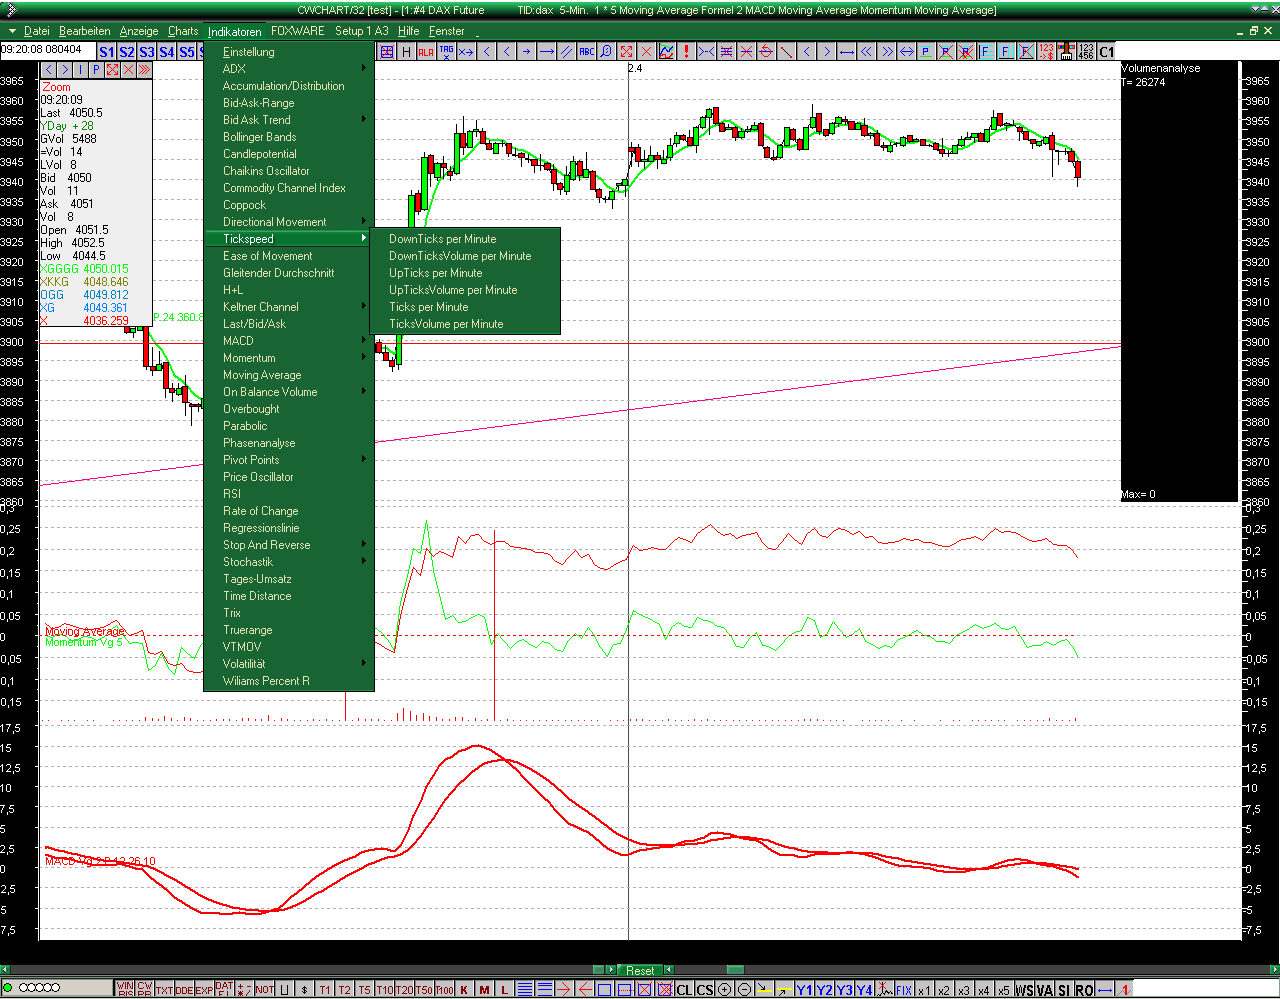1280x999 pixels.
Task: Open the FOXWARE menu
Action: point(297,31)
